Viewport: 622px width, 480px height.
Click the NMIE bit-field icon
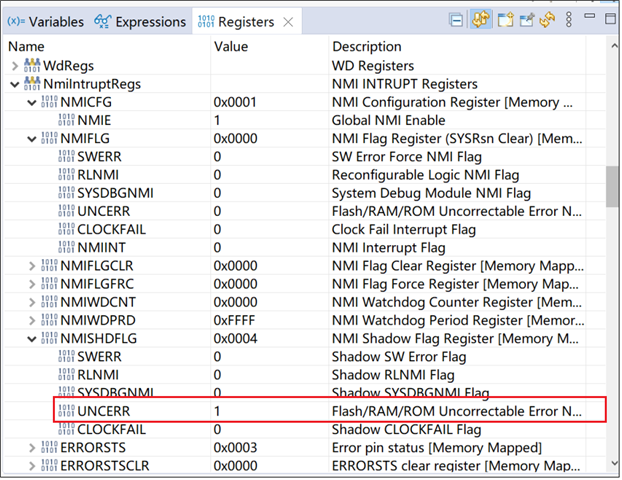(x=66, y=120)
